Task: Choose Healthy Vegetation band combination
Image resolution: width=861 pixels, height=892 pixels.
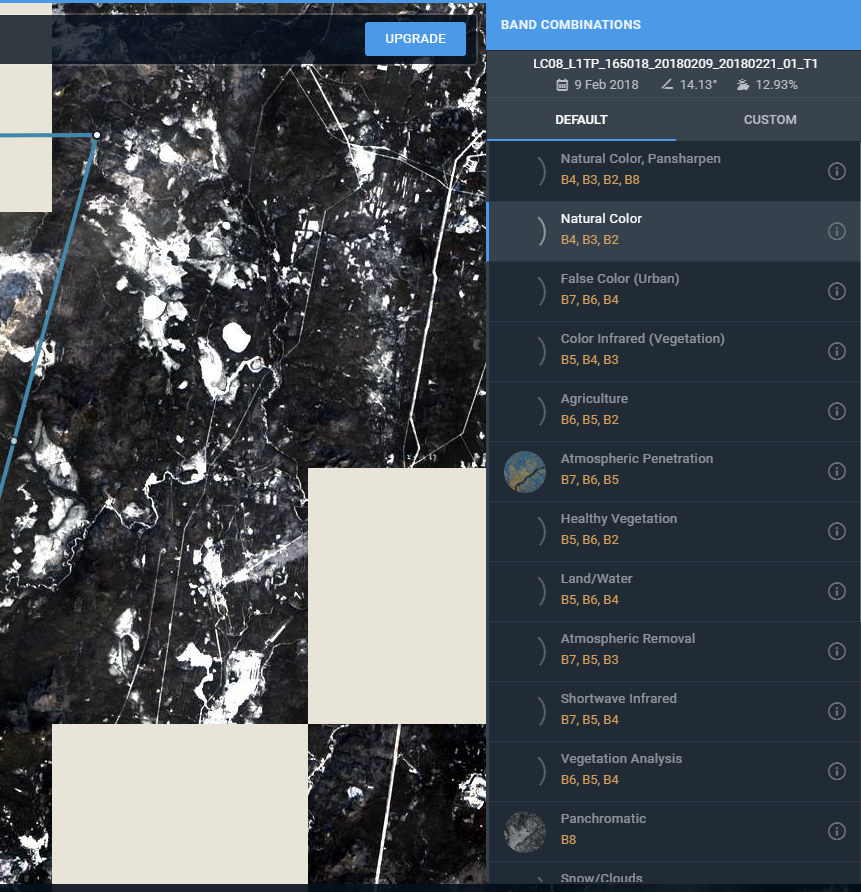Action: [x=674, y=531]
